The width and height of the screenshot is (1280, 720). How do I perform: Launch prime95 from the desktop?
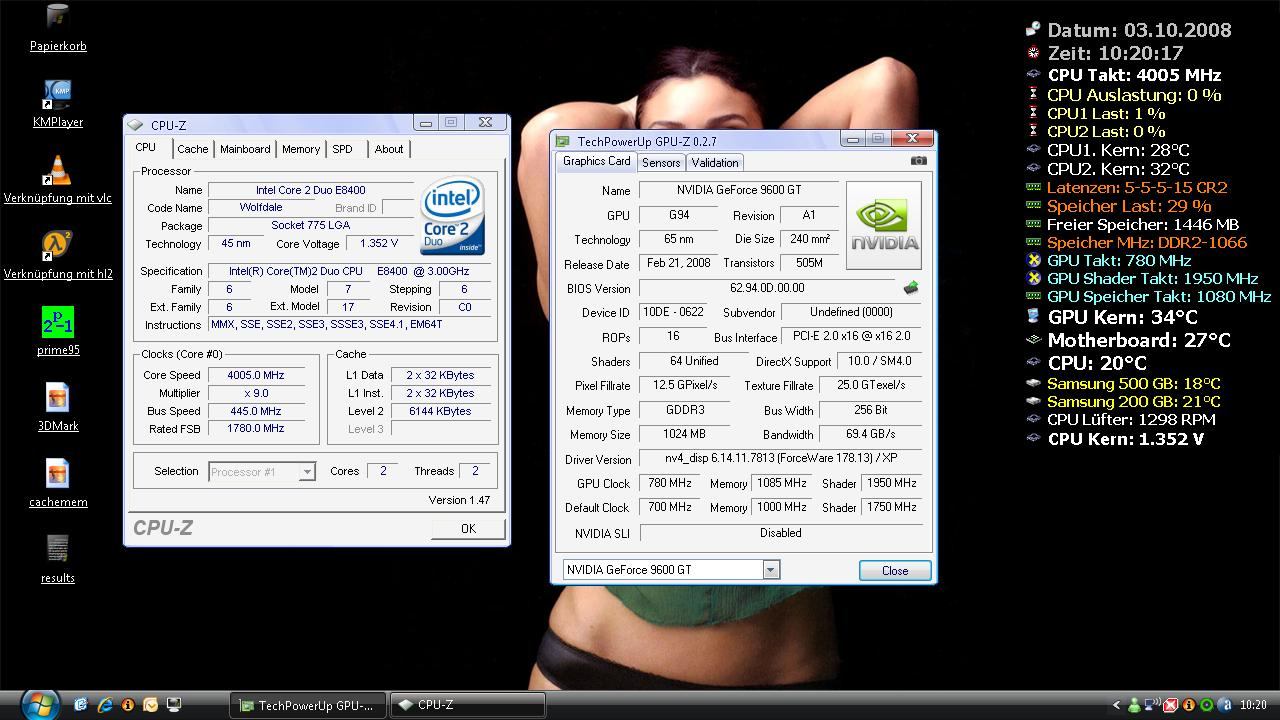58,332
